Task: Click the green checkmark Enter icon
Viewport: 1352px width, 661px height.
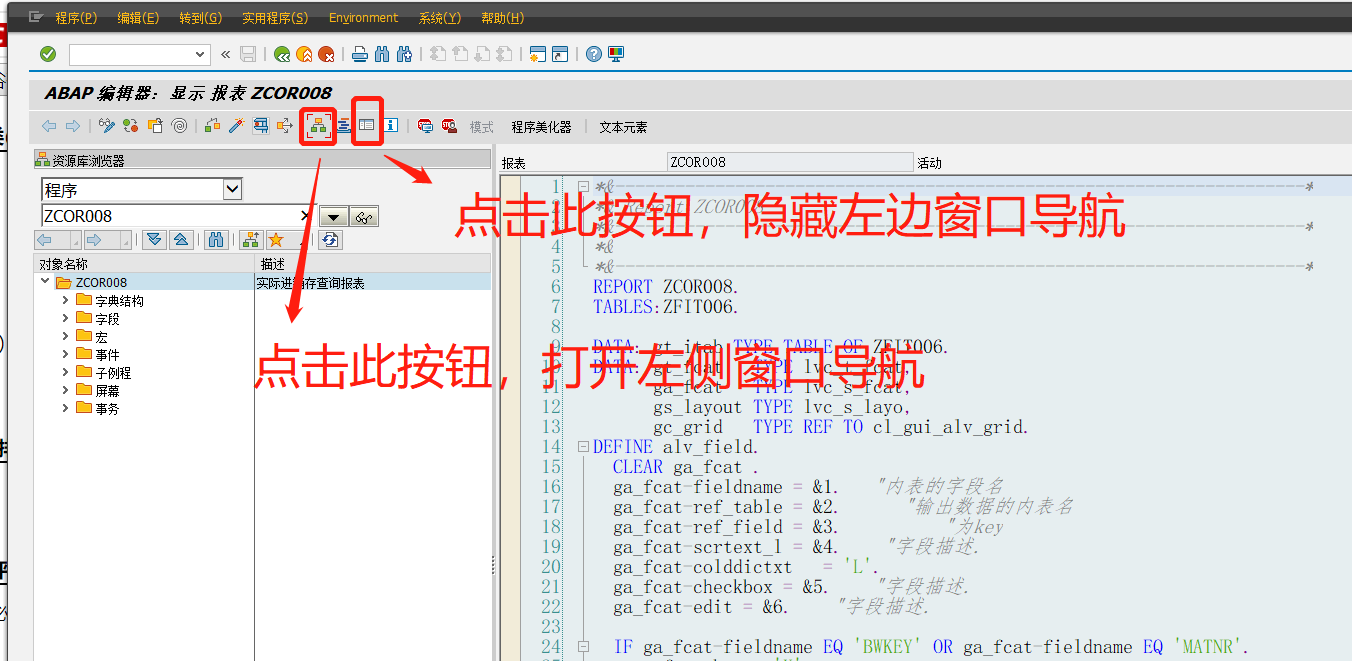Action: [46, 54]
